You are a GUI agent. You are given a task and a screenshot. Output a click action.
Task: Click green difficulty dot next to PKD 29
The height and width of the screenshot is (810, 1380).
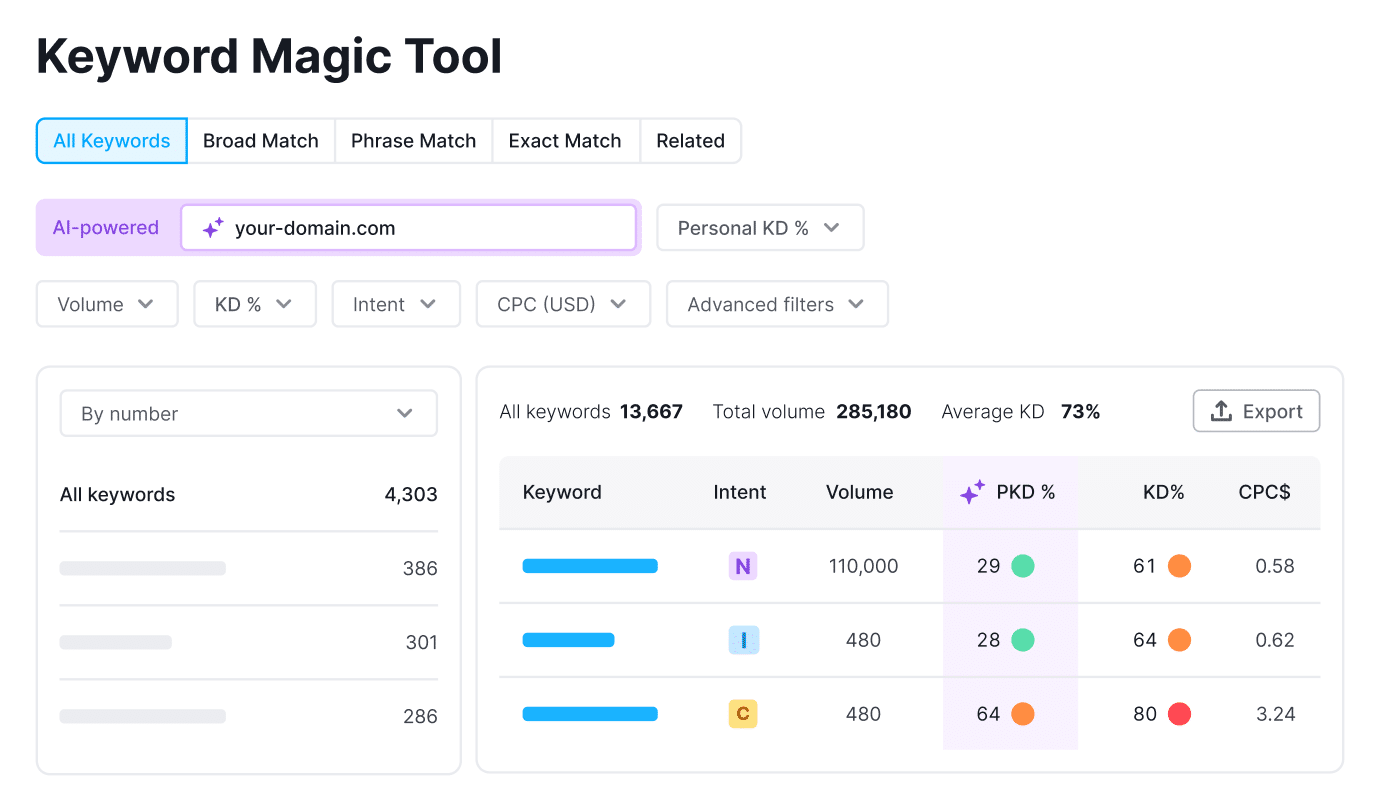[1022, 566]
